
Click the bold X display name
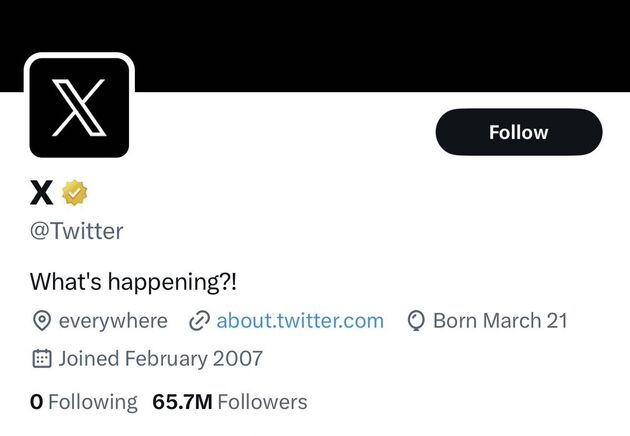click(x=41, y=192)
